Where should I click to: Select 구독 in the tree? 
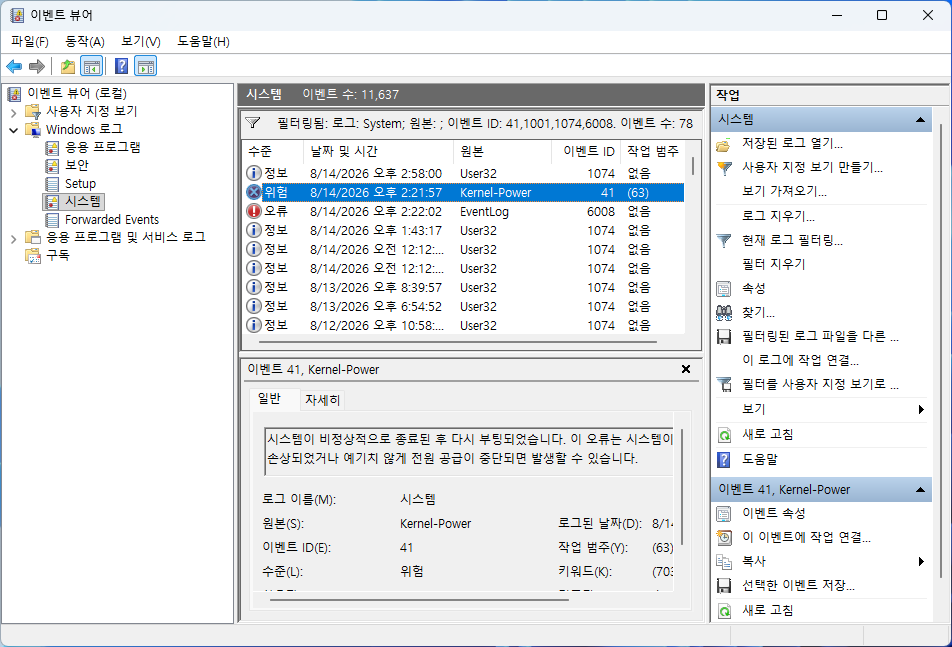pos(57,255)
